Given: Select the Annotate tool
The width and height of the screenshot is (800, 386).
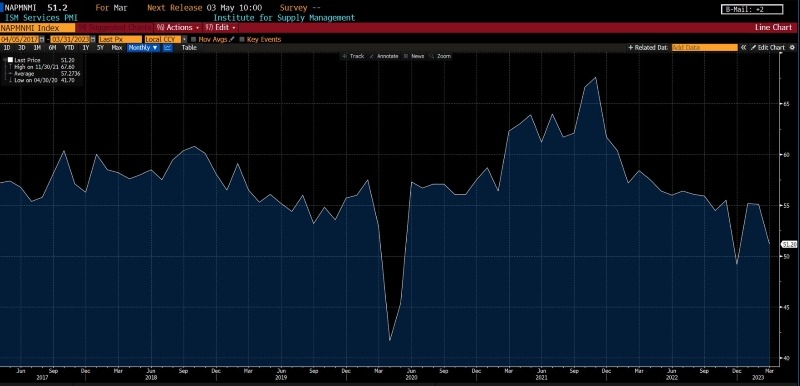Looking at the screenshot, I should click(384, 56).
